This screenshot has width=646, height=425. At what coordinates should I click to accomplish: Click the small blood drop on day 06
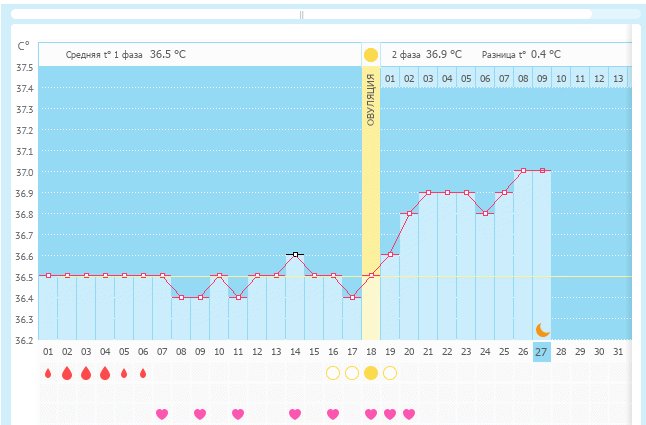point(143,373)
